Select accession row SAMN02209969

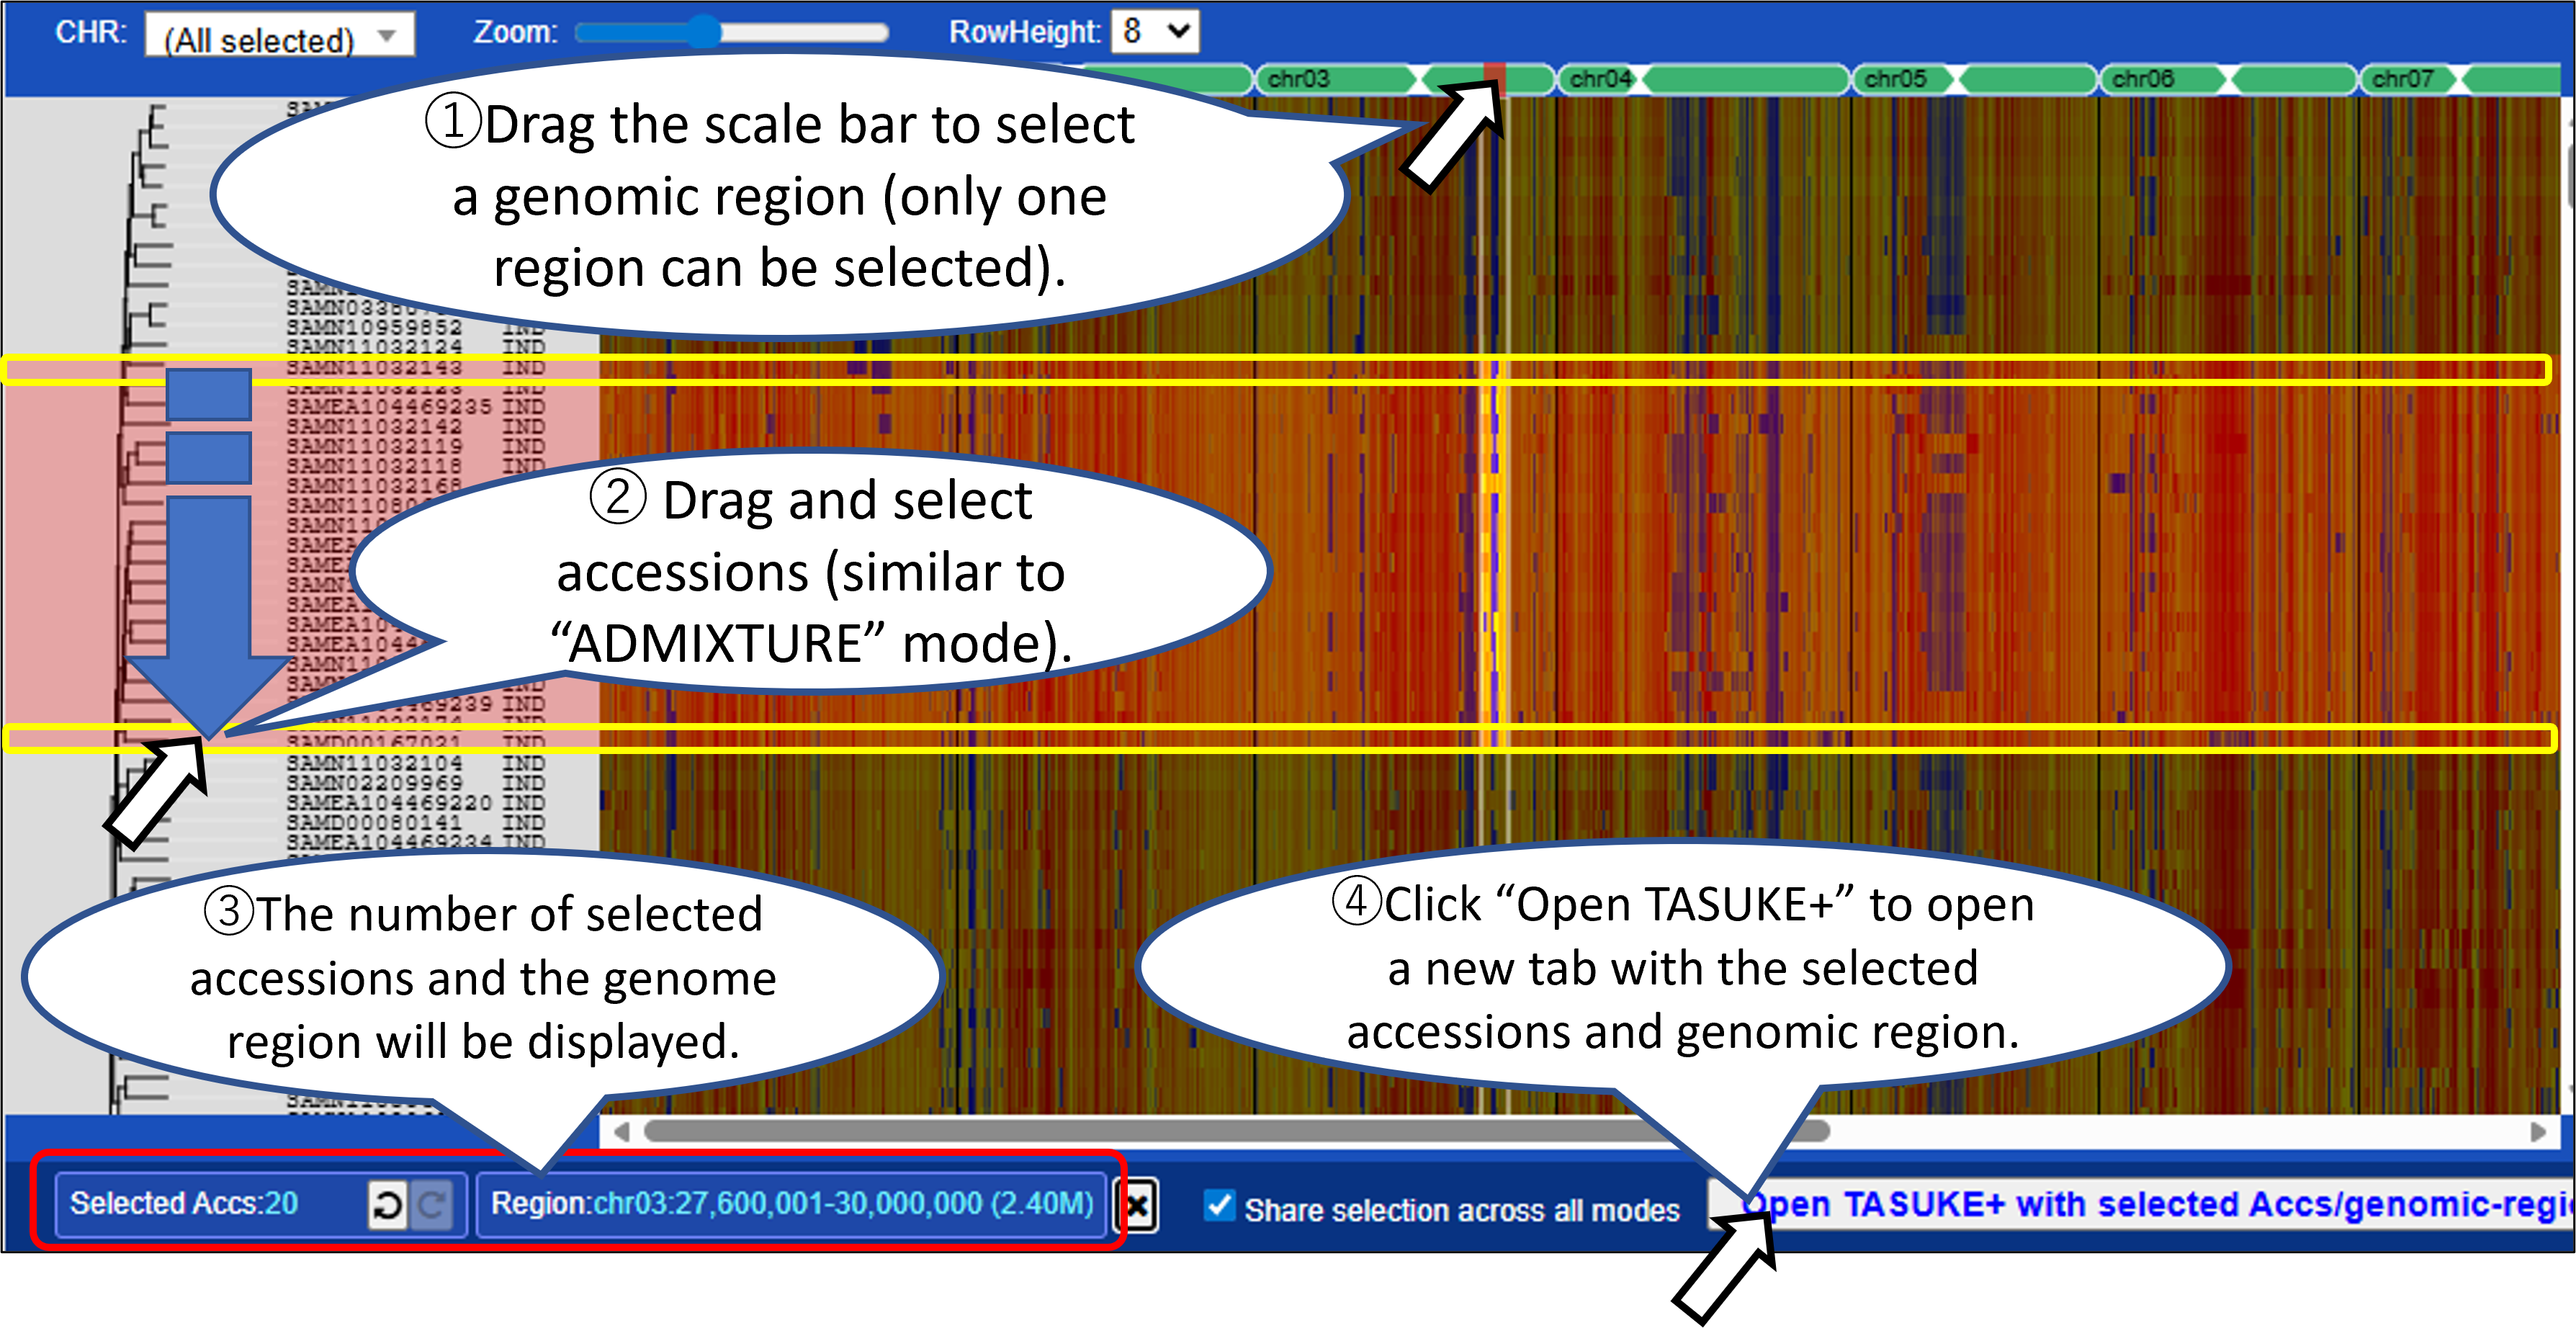tap(416, 783)
